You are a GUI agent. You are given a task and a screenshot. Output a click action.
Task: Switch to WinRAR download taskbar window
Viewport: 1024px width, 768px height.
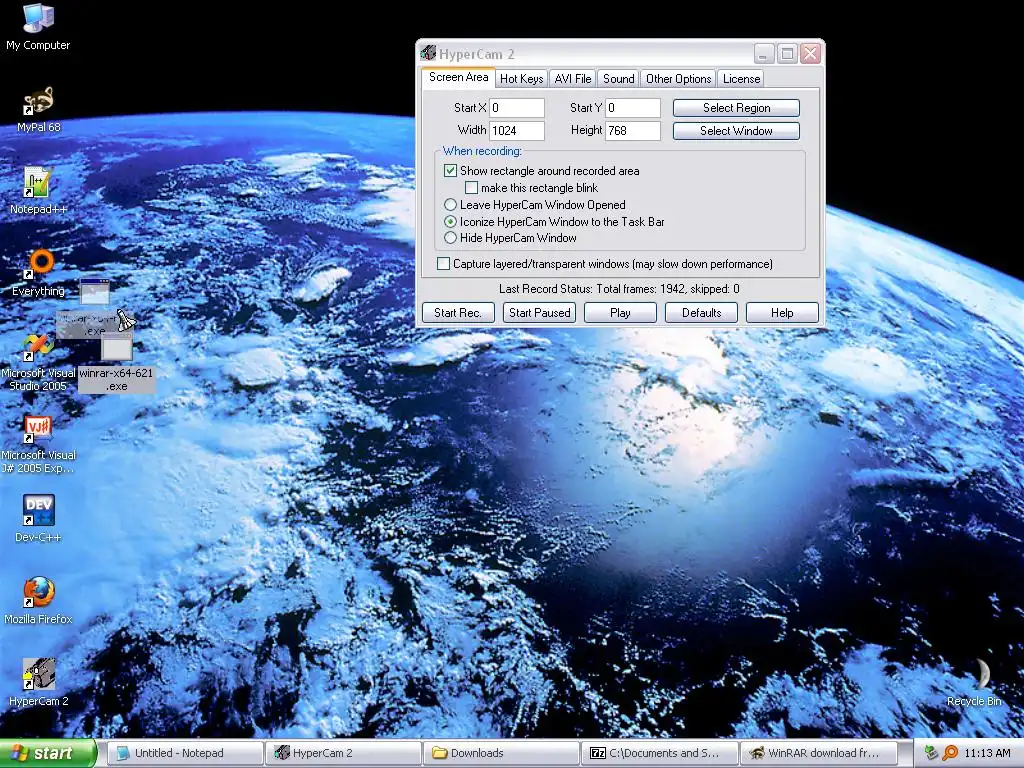click(x=818, y=753)
